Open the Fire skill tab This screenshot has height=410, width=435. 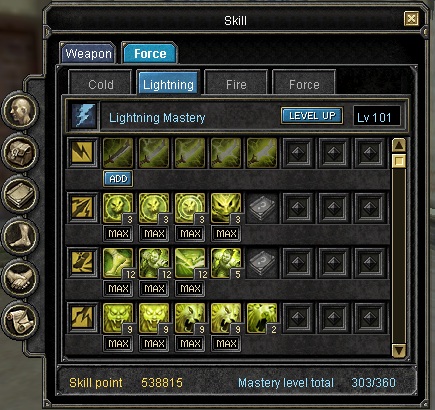click(x=236, y=84)
